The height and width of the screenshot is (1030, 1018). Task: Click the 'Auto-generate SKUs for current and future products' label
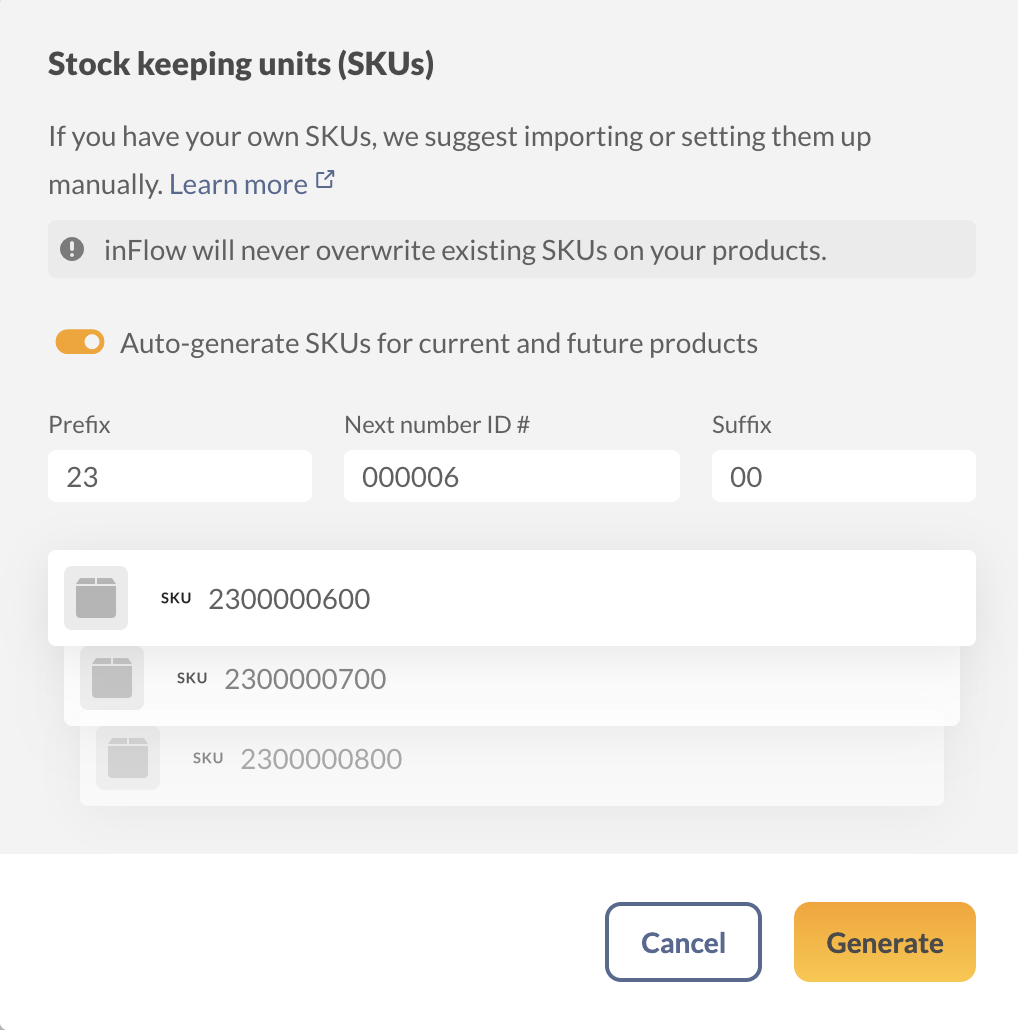pos(438,344)
